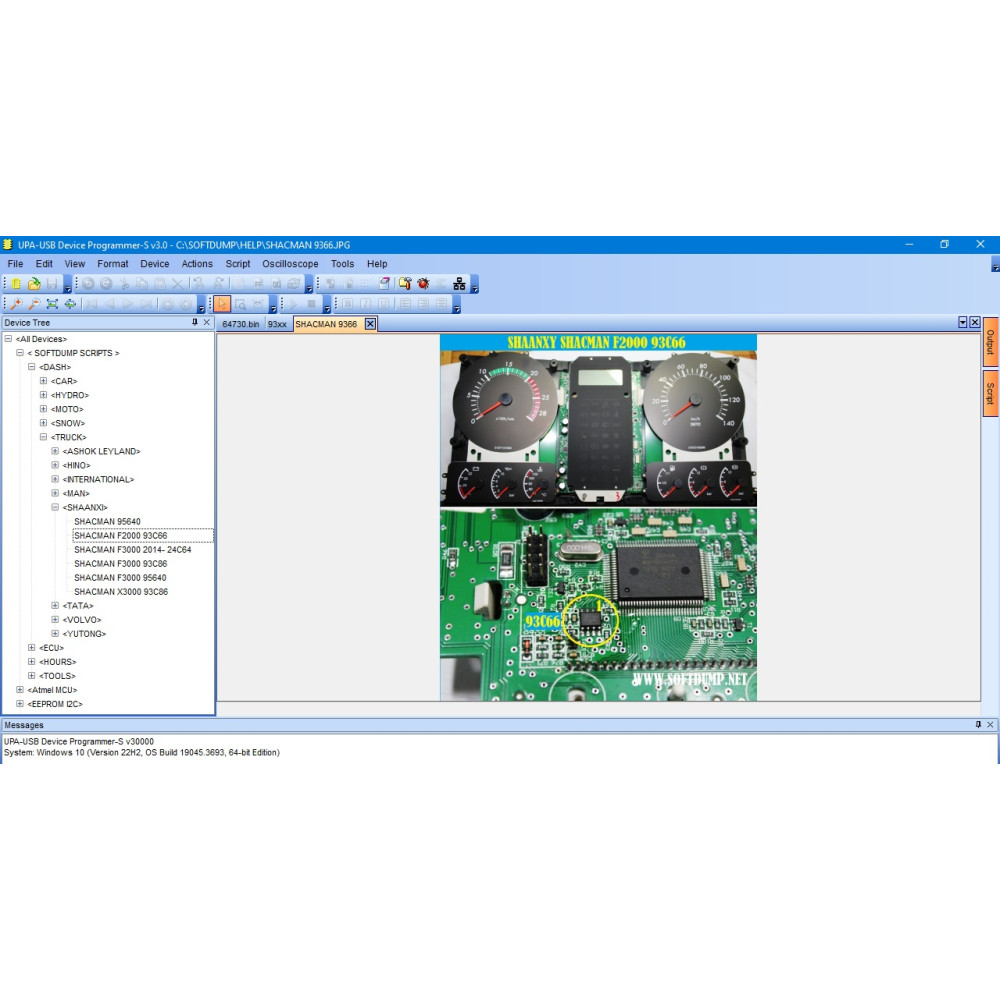Viewport: 1000px width, 1000px height.
Task: Zoom out with the magnifier minus icon
Action: point(34,304)
